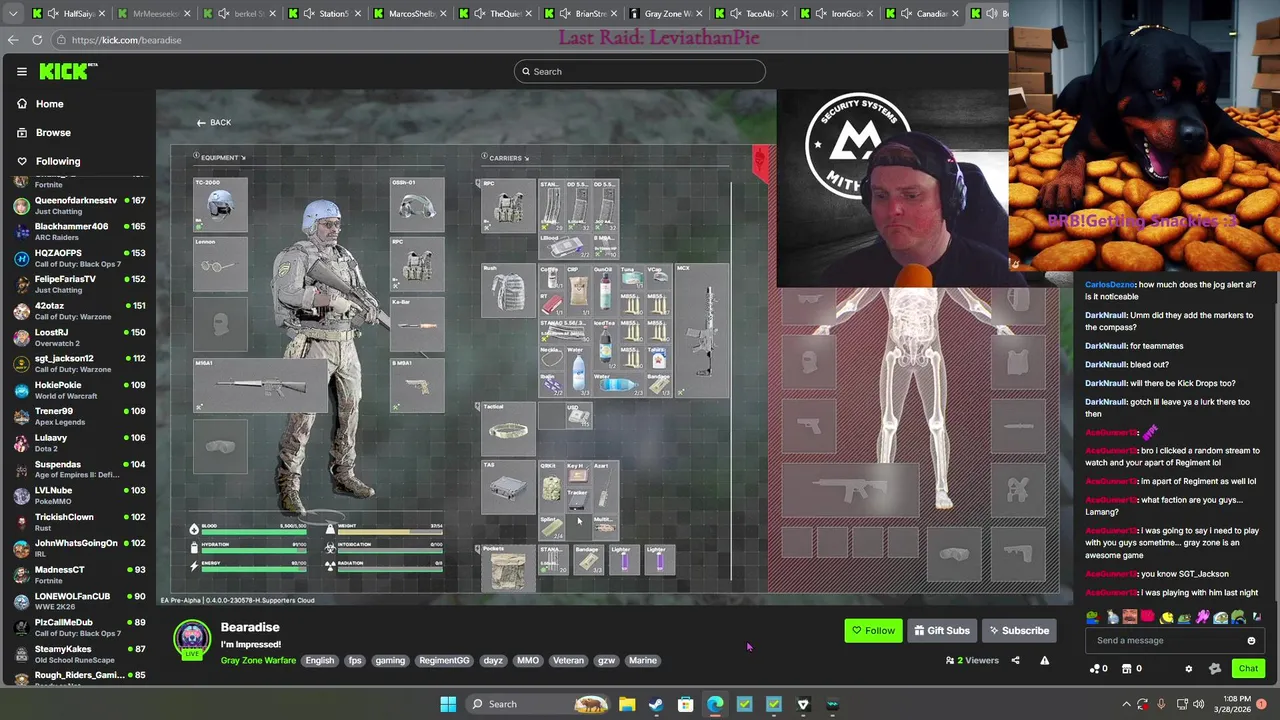Reload the browser page
The image size is (1280, 720).
coord(37,40)
